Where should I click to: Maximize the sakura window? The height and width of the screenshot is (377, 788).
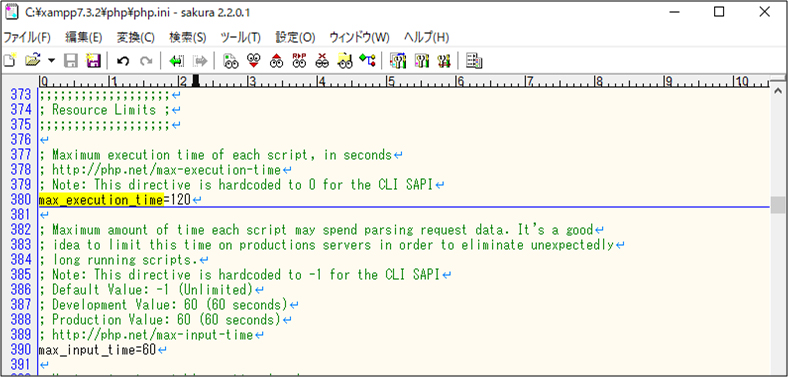click(719, 12)
